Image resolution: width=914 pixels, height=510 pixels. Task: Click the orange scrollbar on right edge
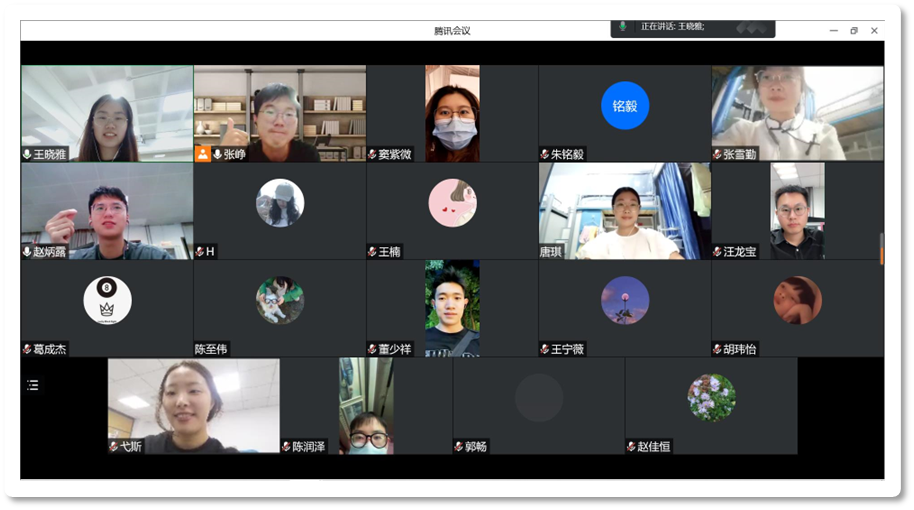[881, 254]
